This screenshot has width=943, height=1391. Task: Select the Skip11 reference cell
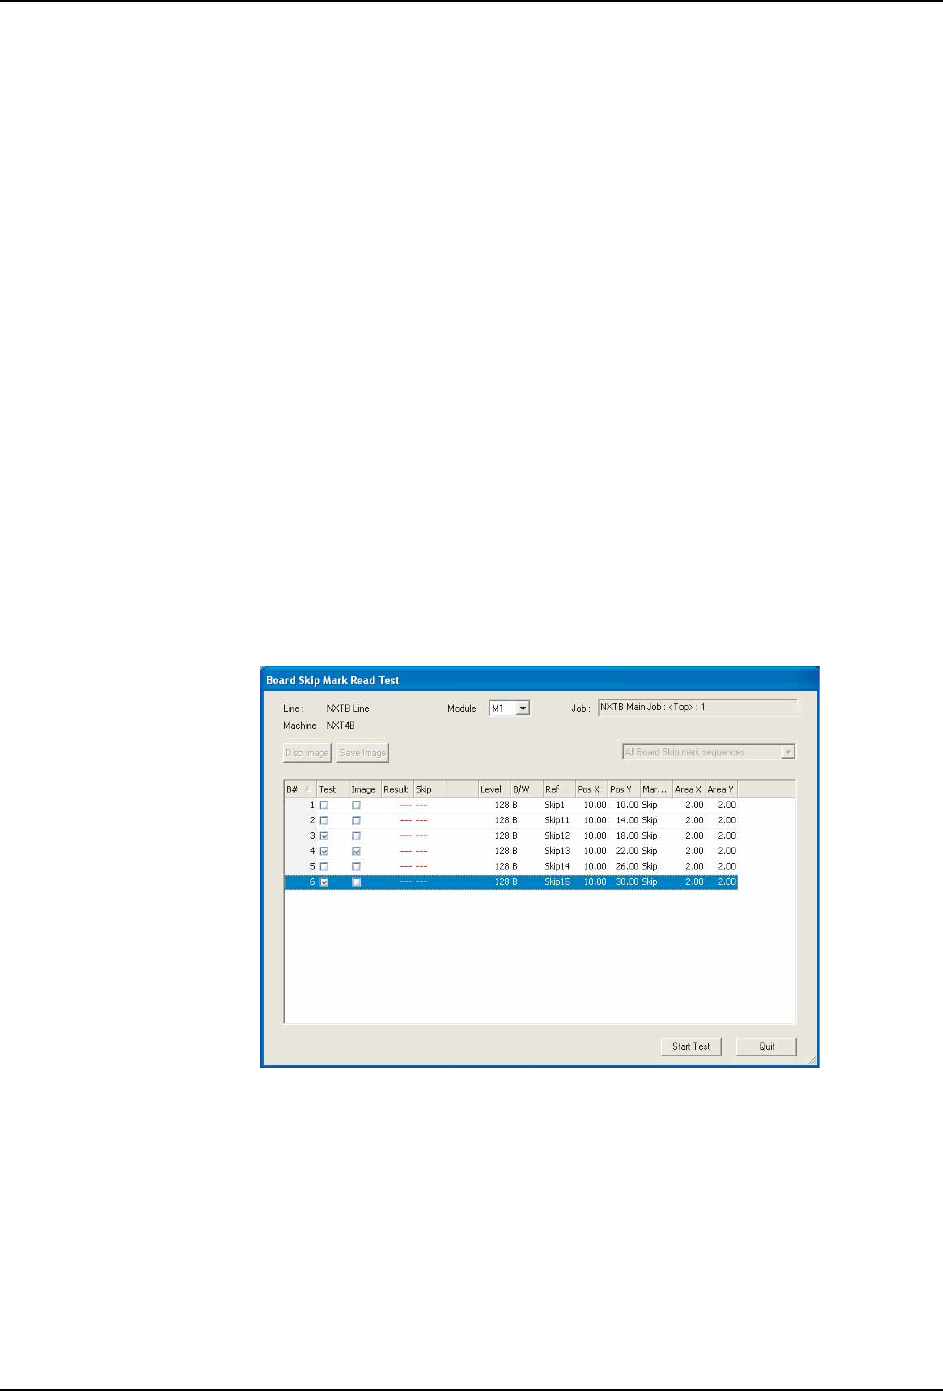click(x=557, y=820)
